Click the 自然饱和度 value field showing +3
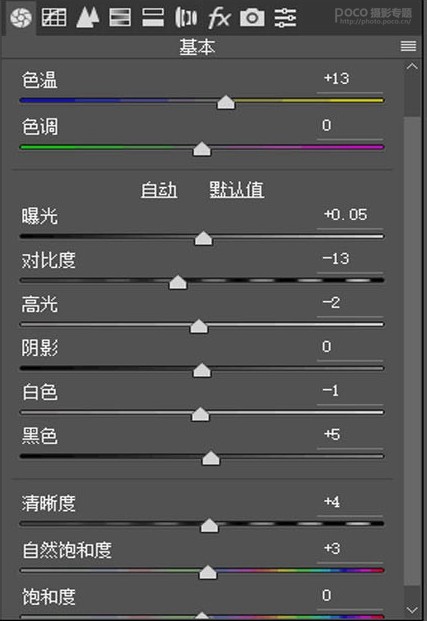 click(x=350, y=549)
